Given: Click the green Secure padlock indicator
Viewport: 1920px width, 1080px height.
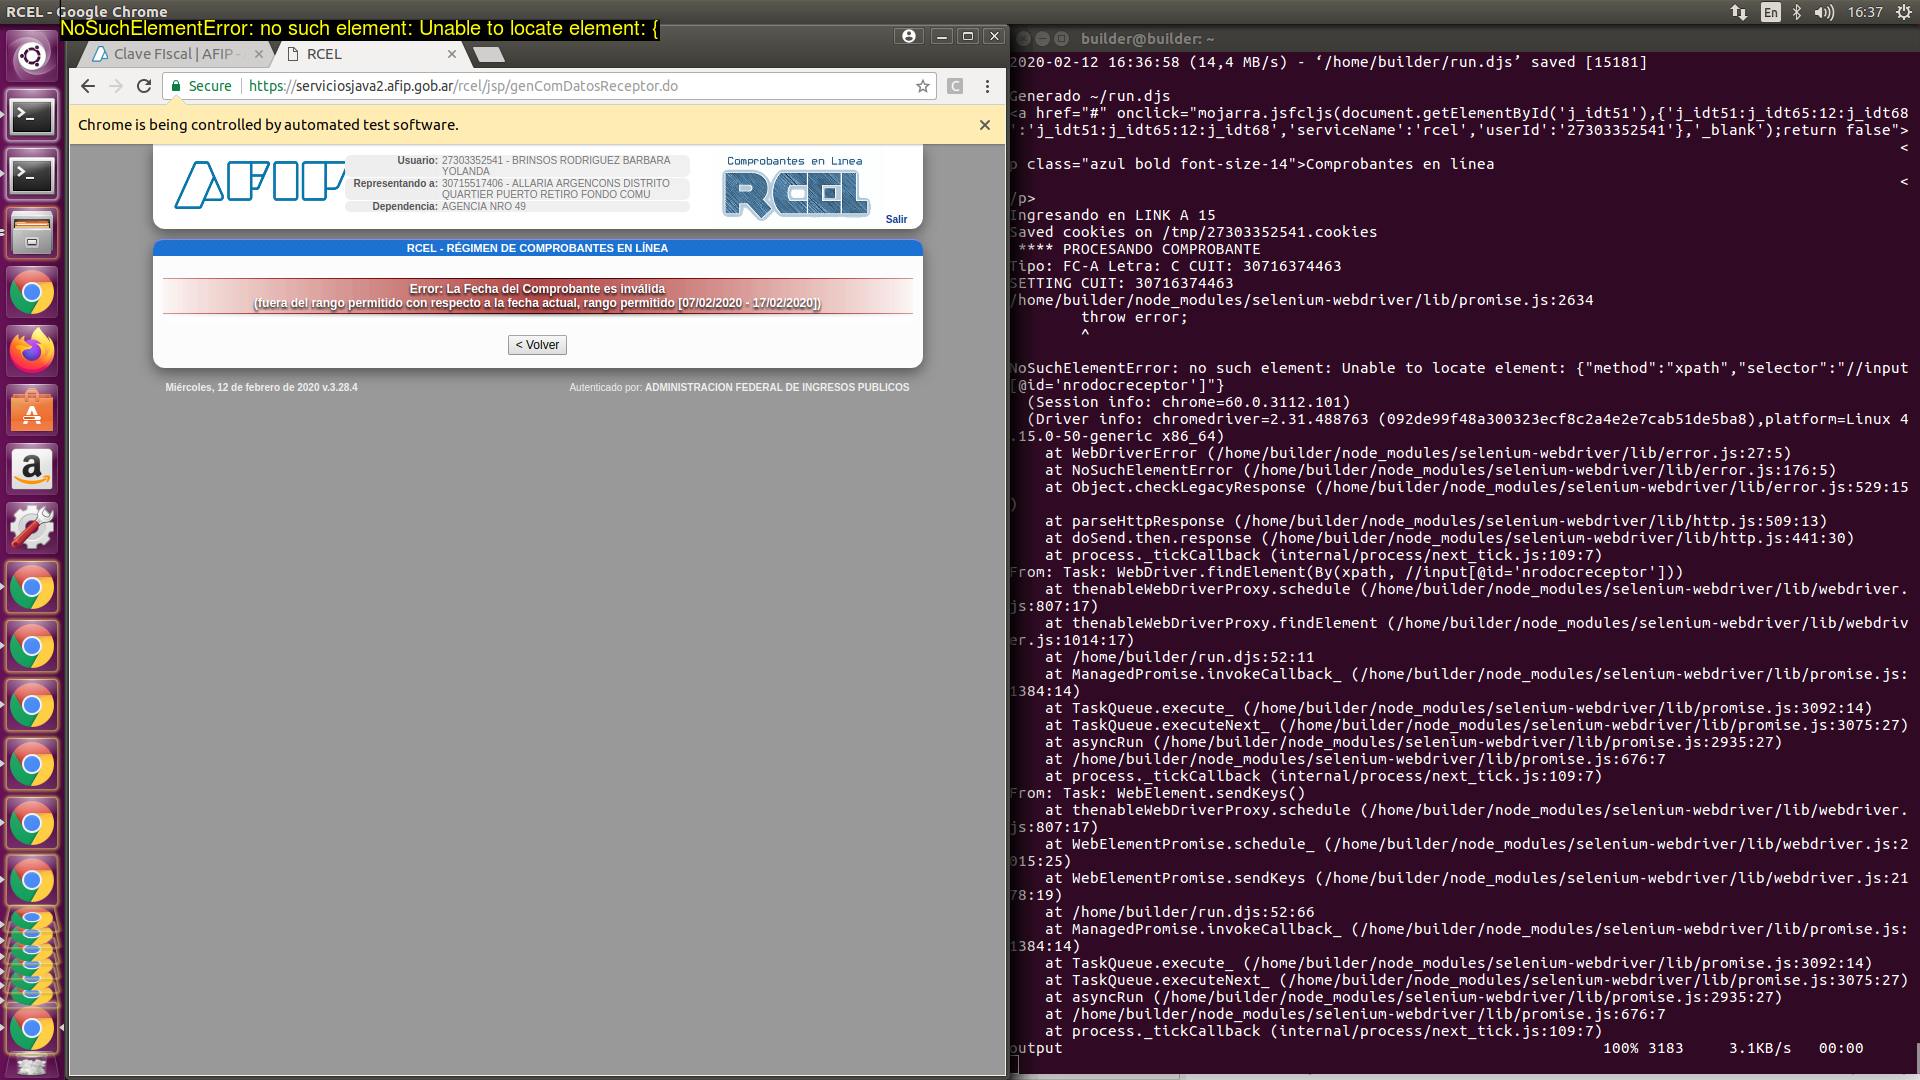Looking at the screenshot, I should point(201,86).
